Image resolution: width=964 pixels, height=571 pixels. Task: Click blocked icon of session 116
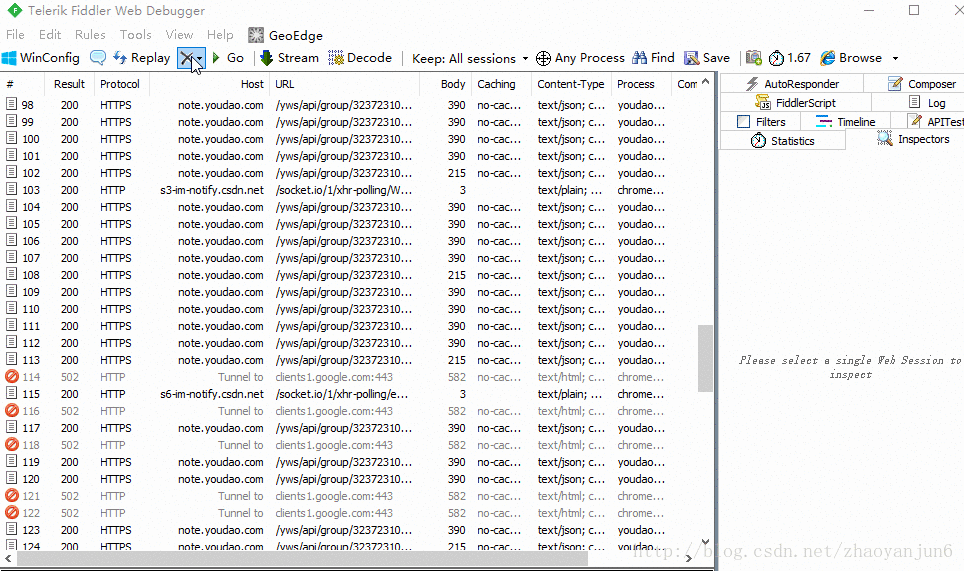point(12,411)
